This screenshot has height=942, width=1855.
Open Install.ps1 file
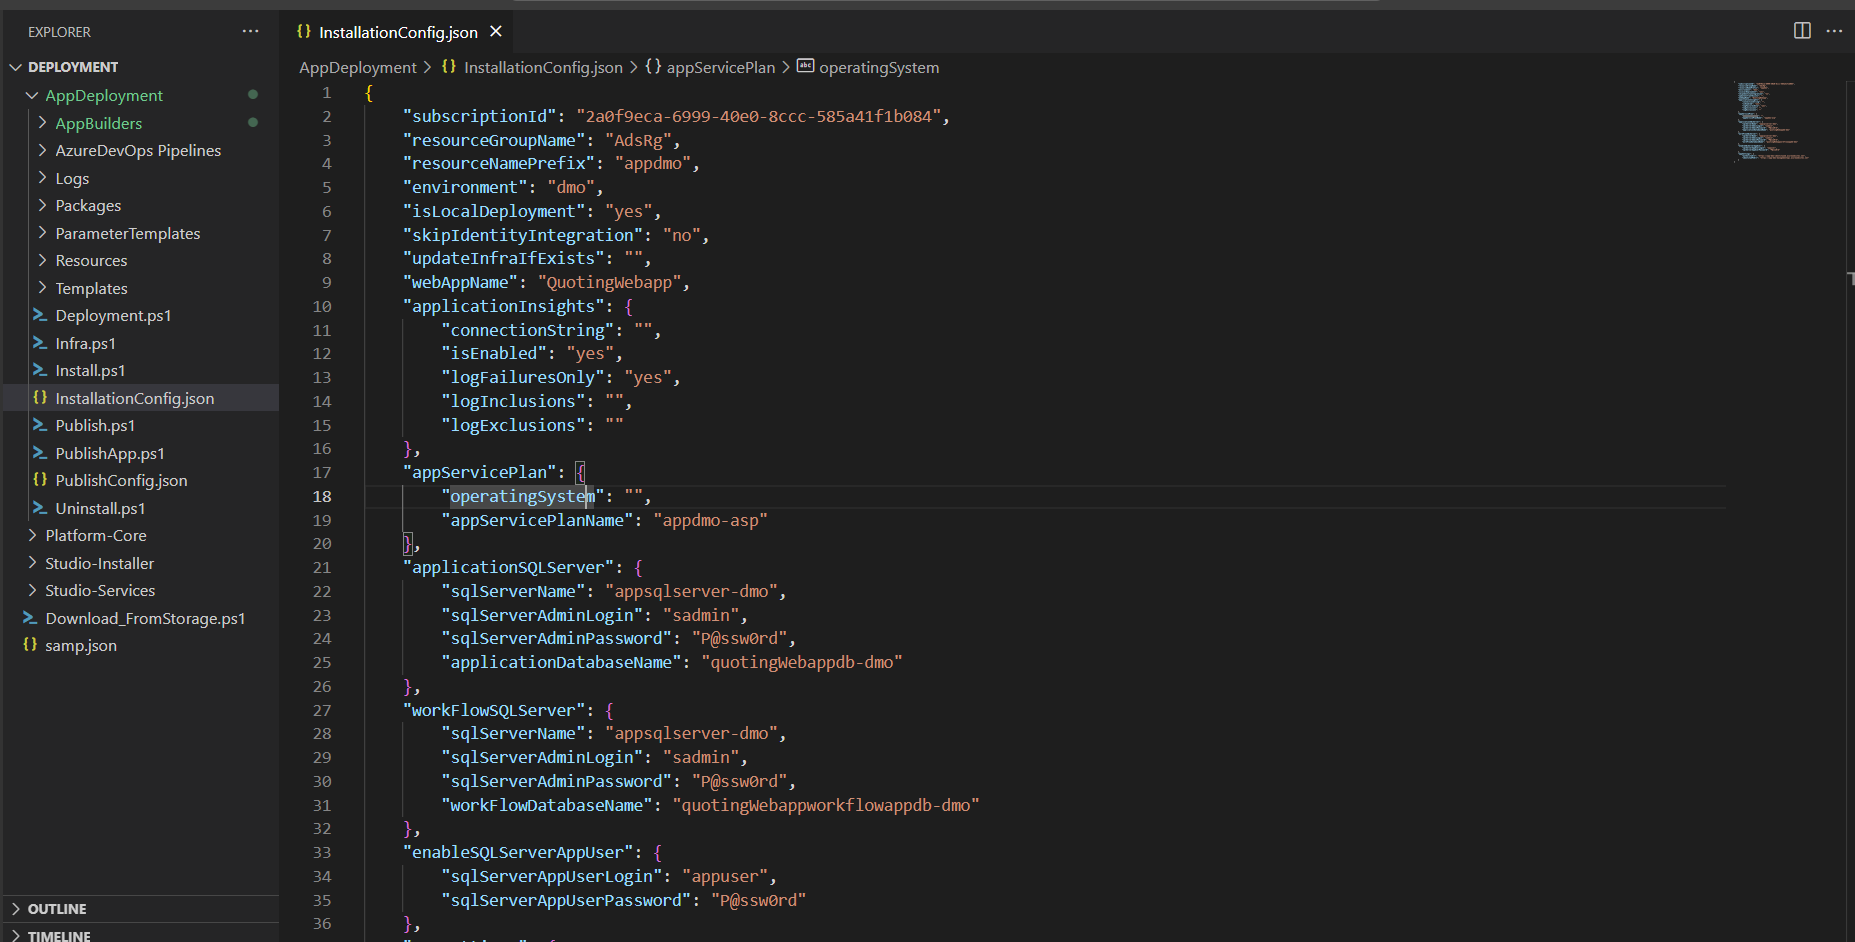point(90,370)
